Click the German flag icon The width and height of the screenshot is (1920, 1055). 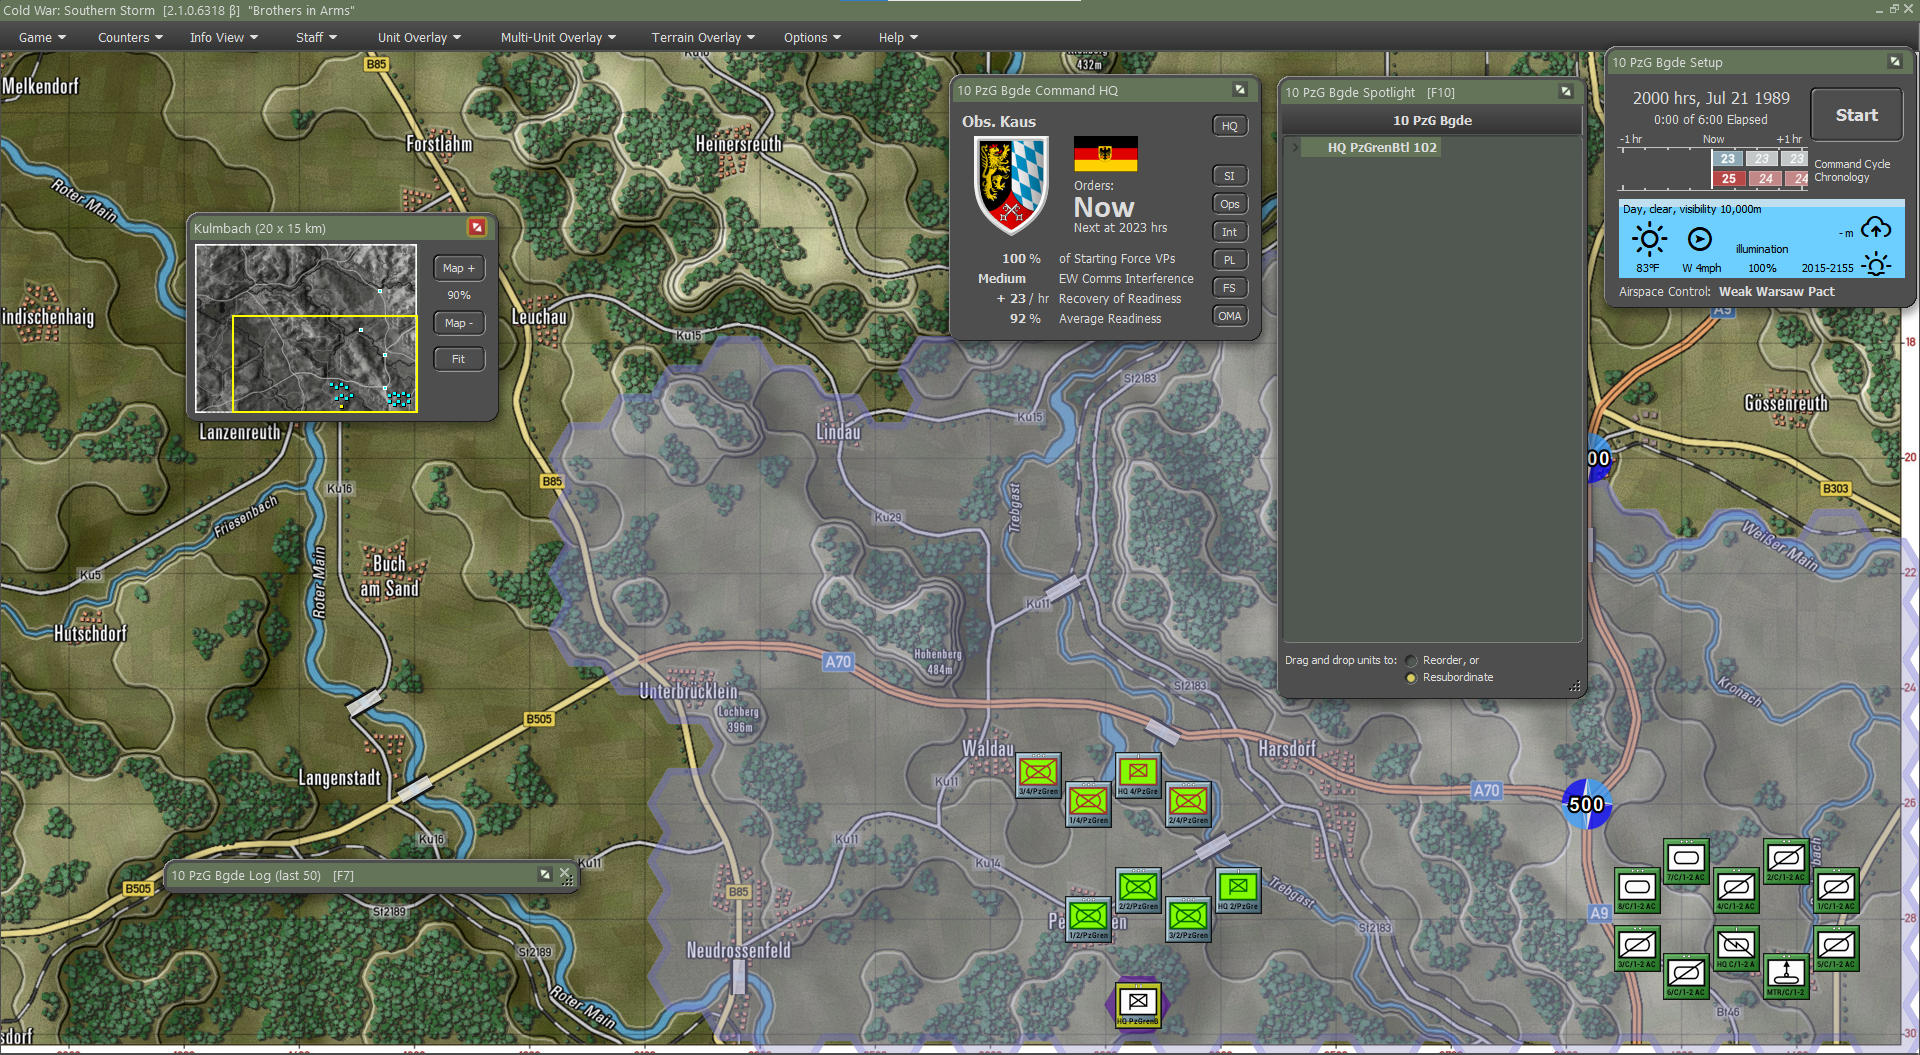(x=1106, y=152)
